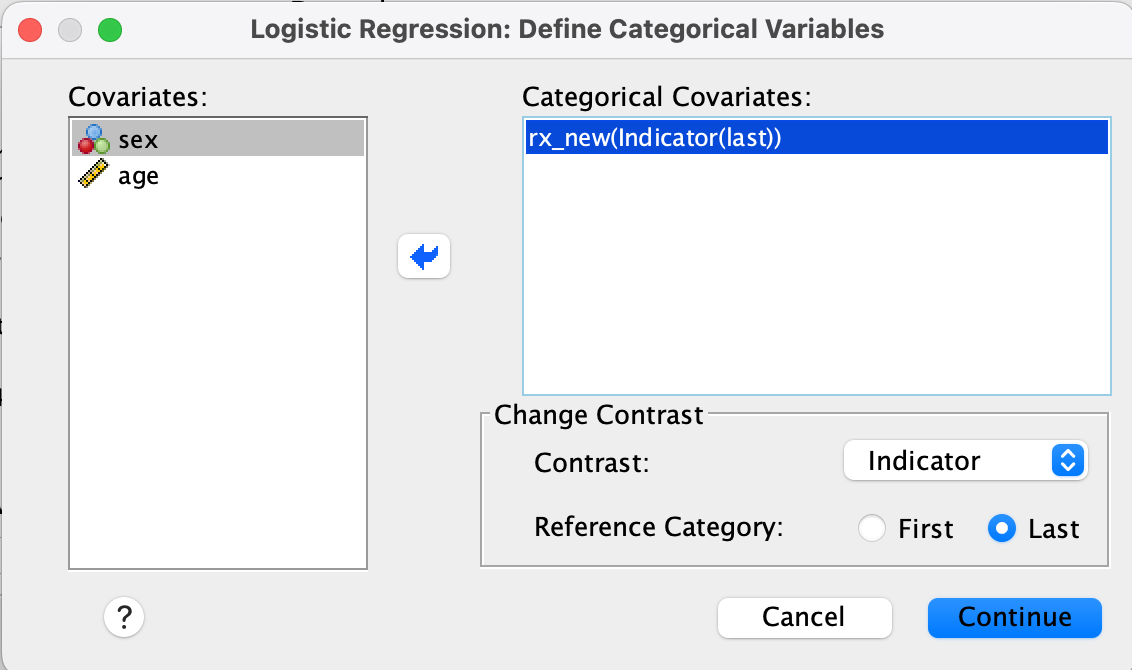Click the dialog title bar text
1132x670 pixels.
pos(567,29)
